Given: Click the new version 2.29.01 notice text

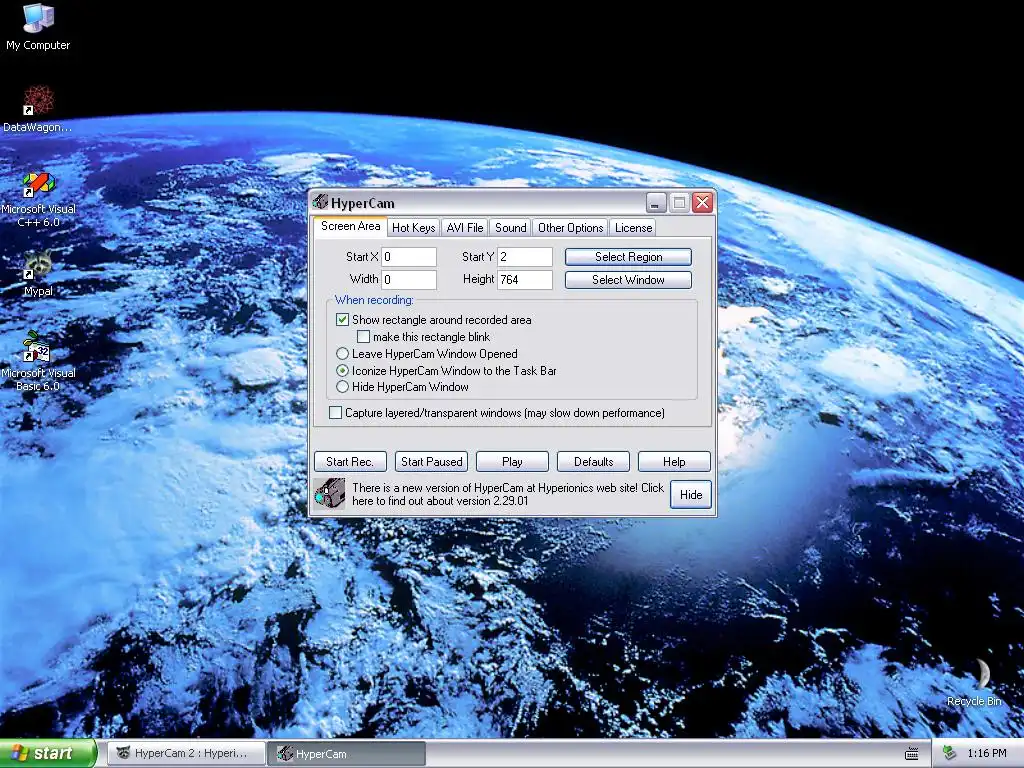Looking at the screenshot, I should click(507, 494).
